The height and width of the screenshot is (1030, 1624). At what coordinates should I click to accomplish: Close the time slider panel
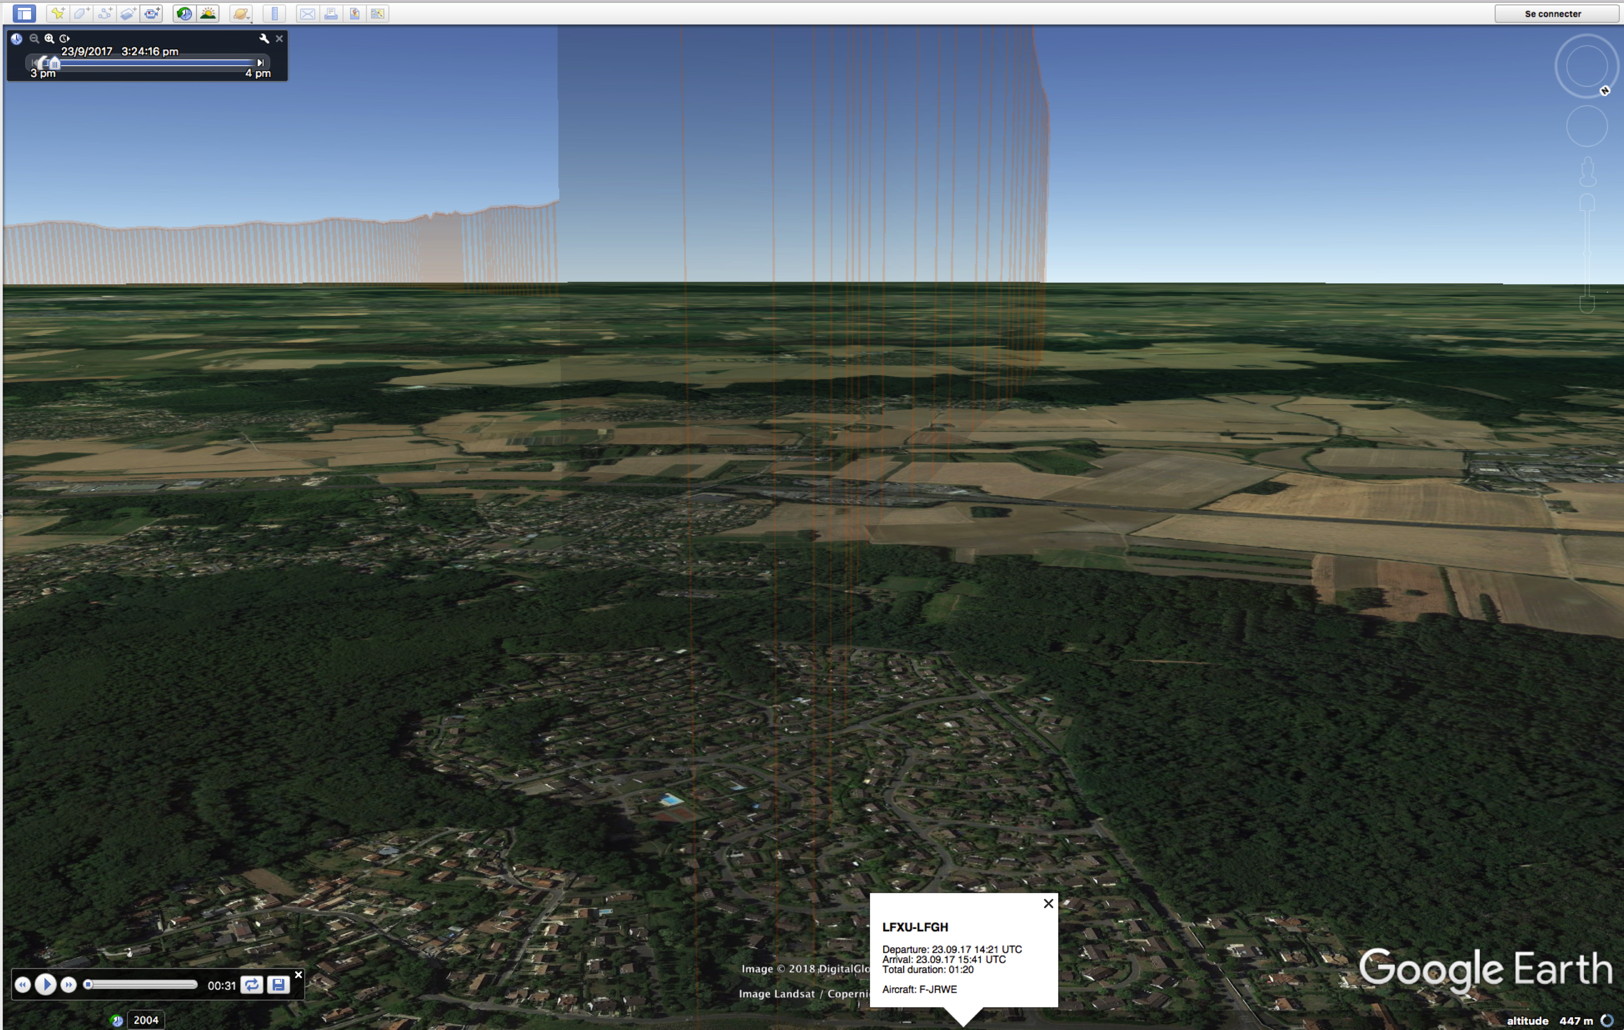pos(279,38)
